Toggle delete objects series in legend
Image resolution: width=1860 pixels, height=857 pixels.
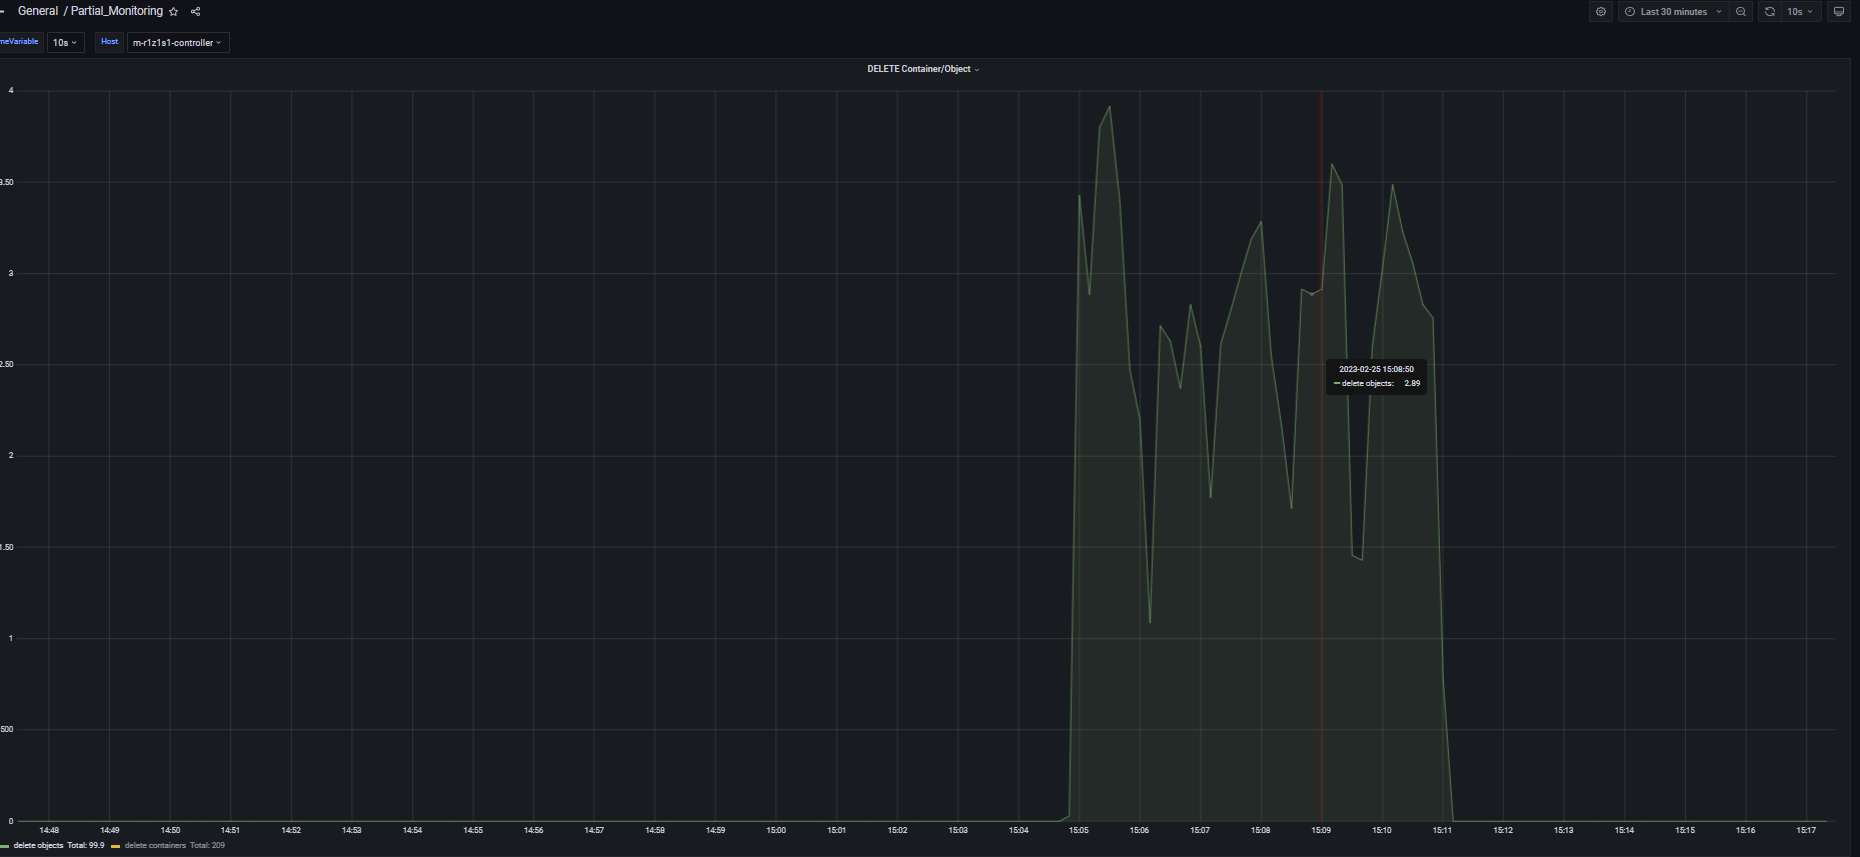(x=38, y=846)
